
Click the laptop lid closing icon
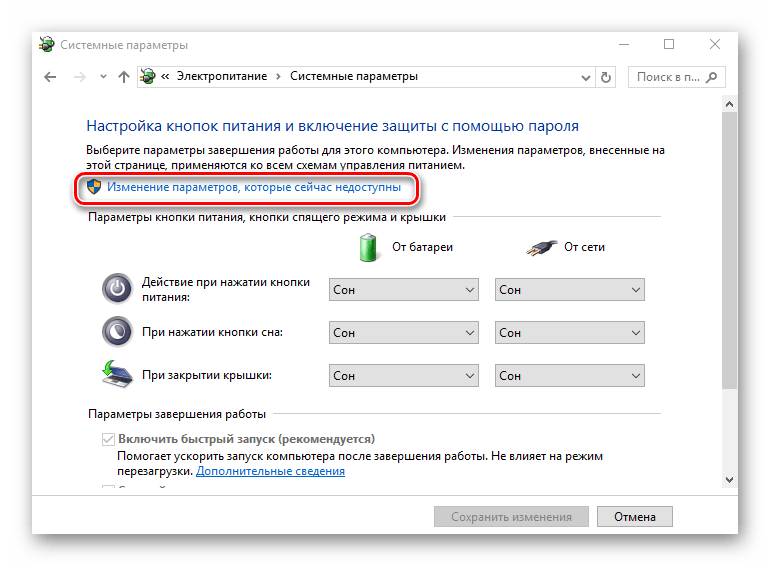point(117,374)
